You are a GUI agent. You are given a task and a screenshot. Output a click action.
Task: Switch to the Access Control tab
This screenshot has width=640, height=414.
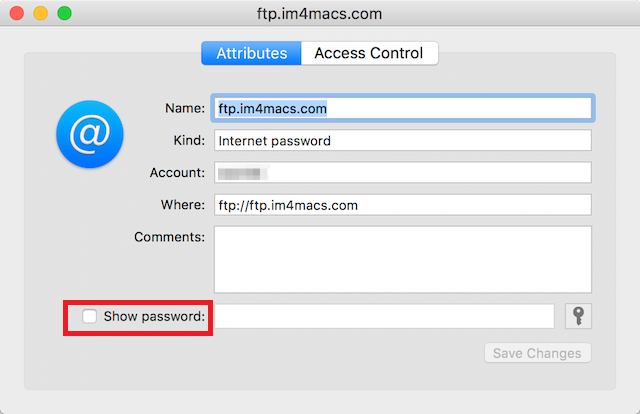[x=369, y=53]
